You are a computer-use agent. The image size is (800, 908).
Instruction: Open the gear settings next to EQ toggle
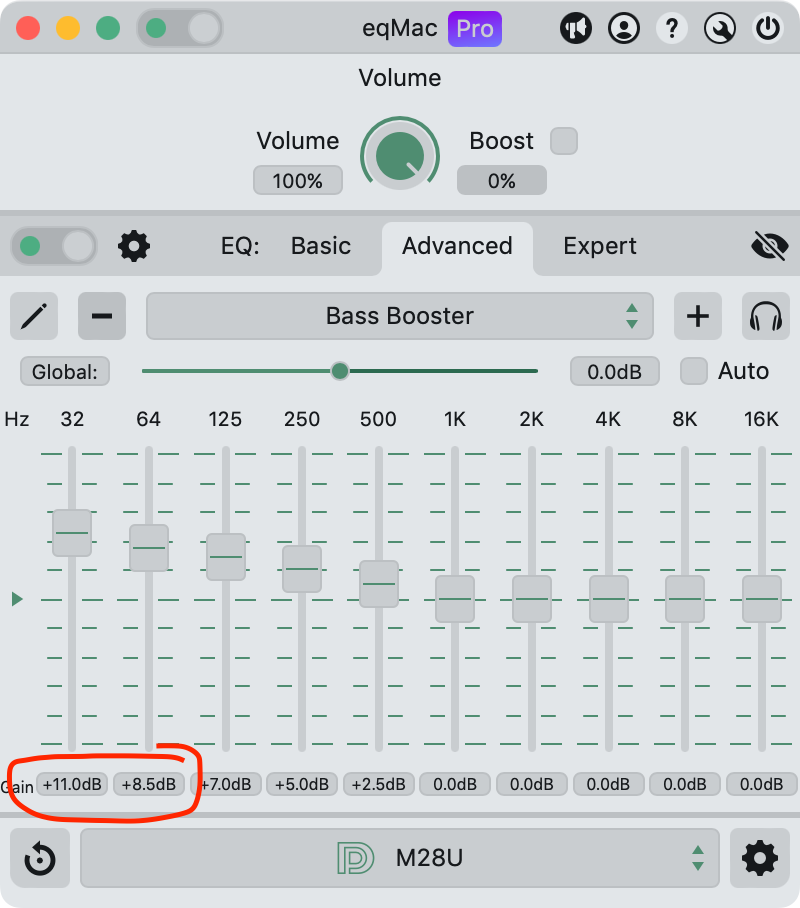(134, 246)
